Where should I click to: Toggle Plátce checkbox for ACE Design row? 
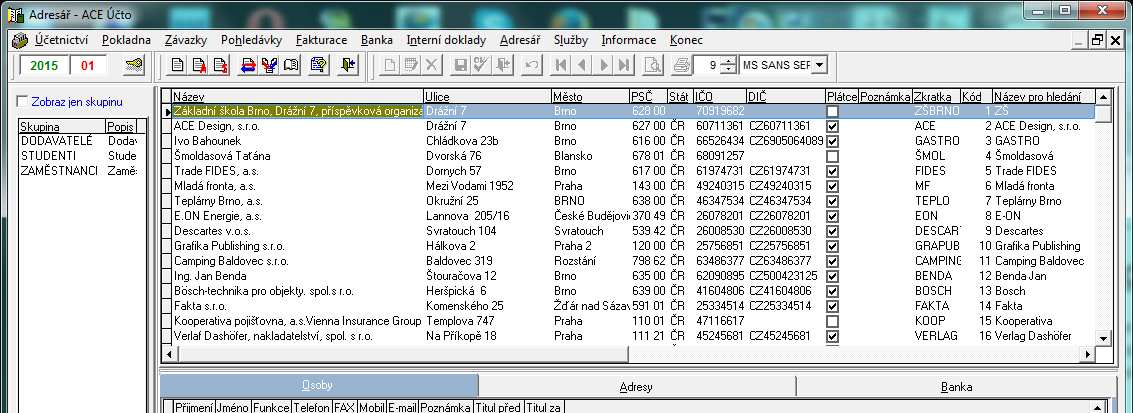coord(832,126)
